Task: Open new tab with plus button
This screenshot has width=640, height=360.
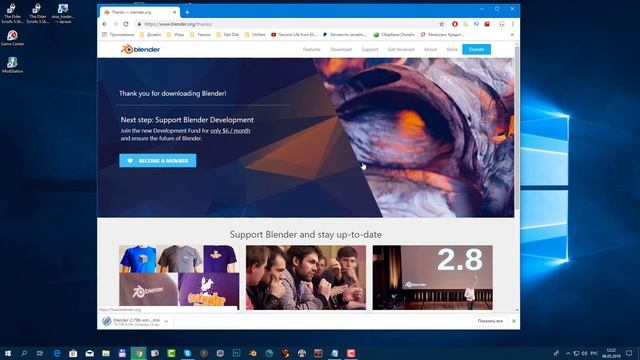Action: pos(187,12)
